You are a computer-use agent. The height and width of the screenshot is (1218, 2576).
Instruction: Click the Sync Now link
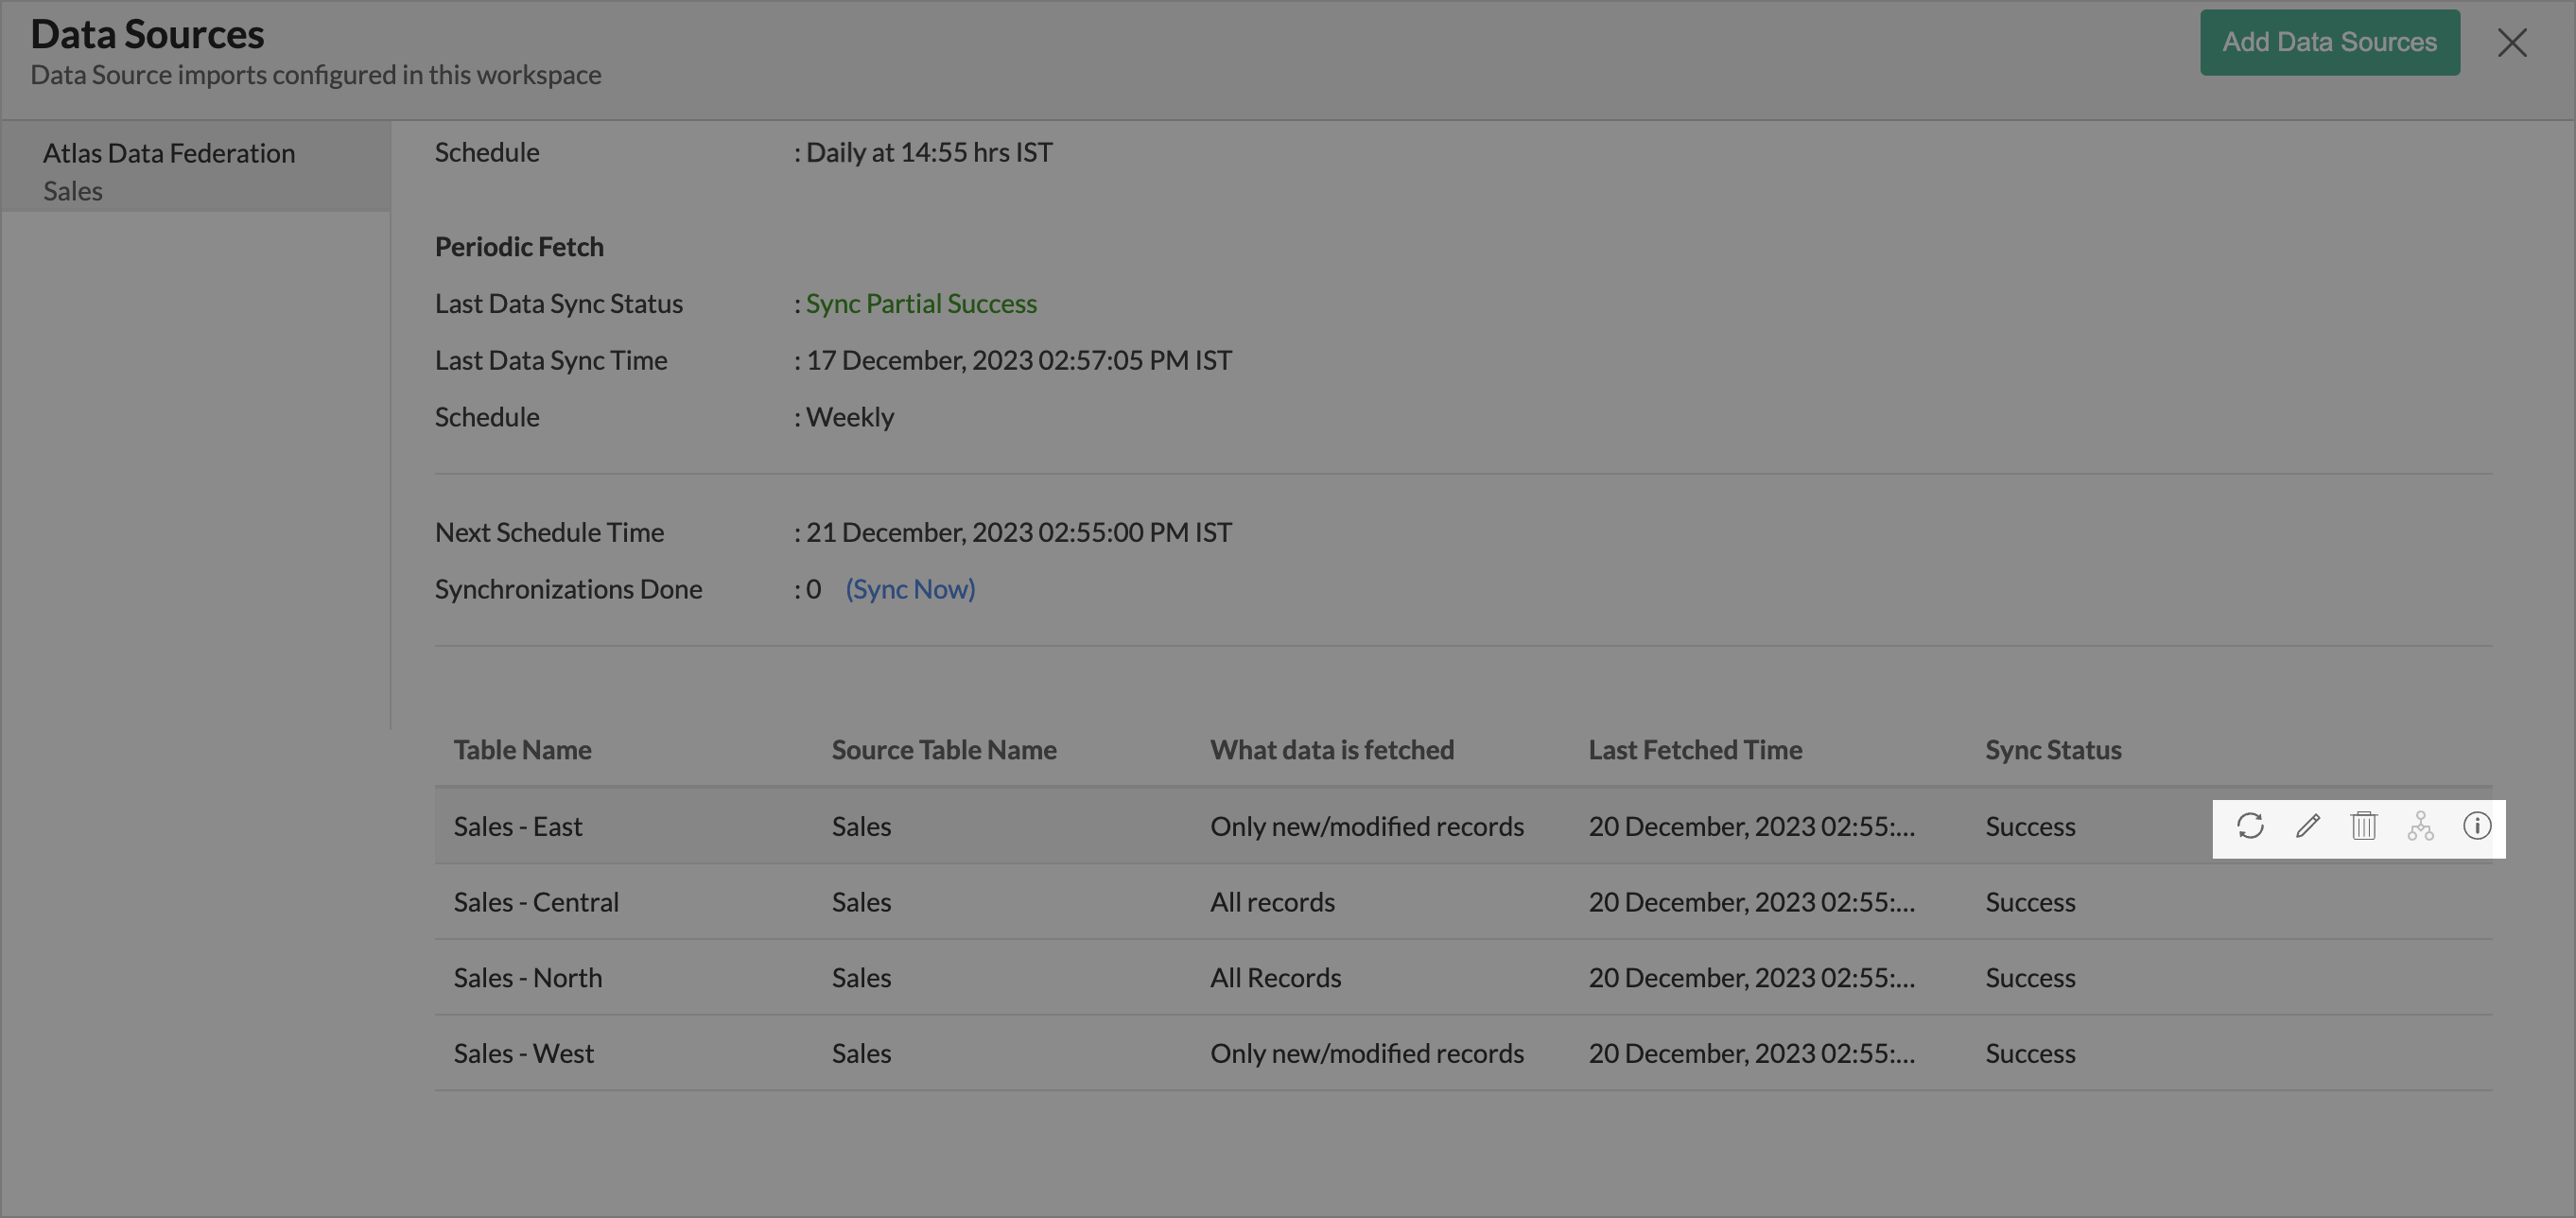tap(910, 590)
